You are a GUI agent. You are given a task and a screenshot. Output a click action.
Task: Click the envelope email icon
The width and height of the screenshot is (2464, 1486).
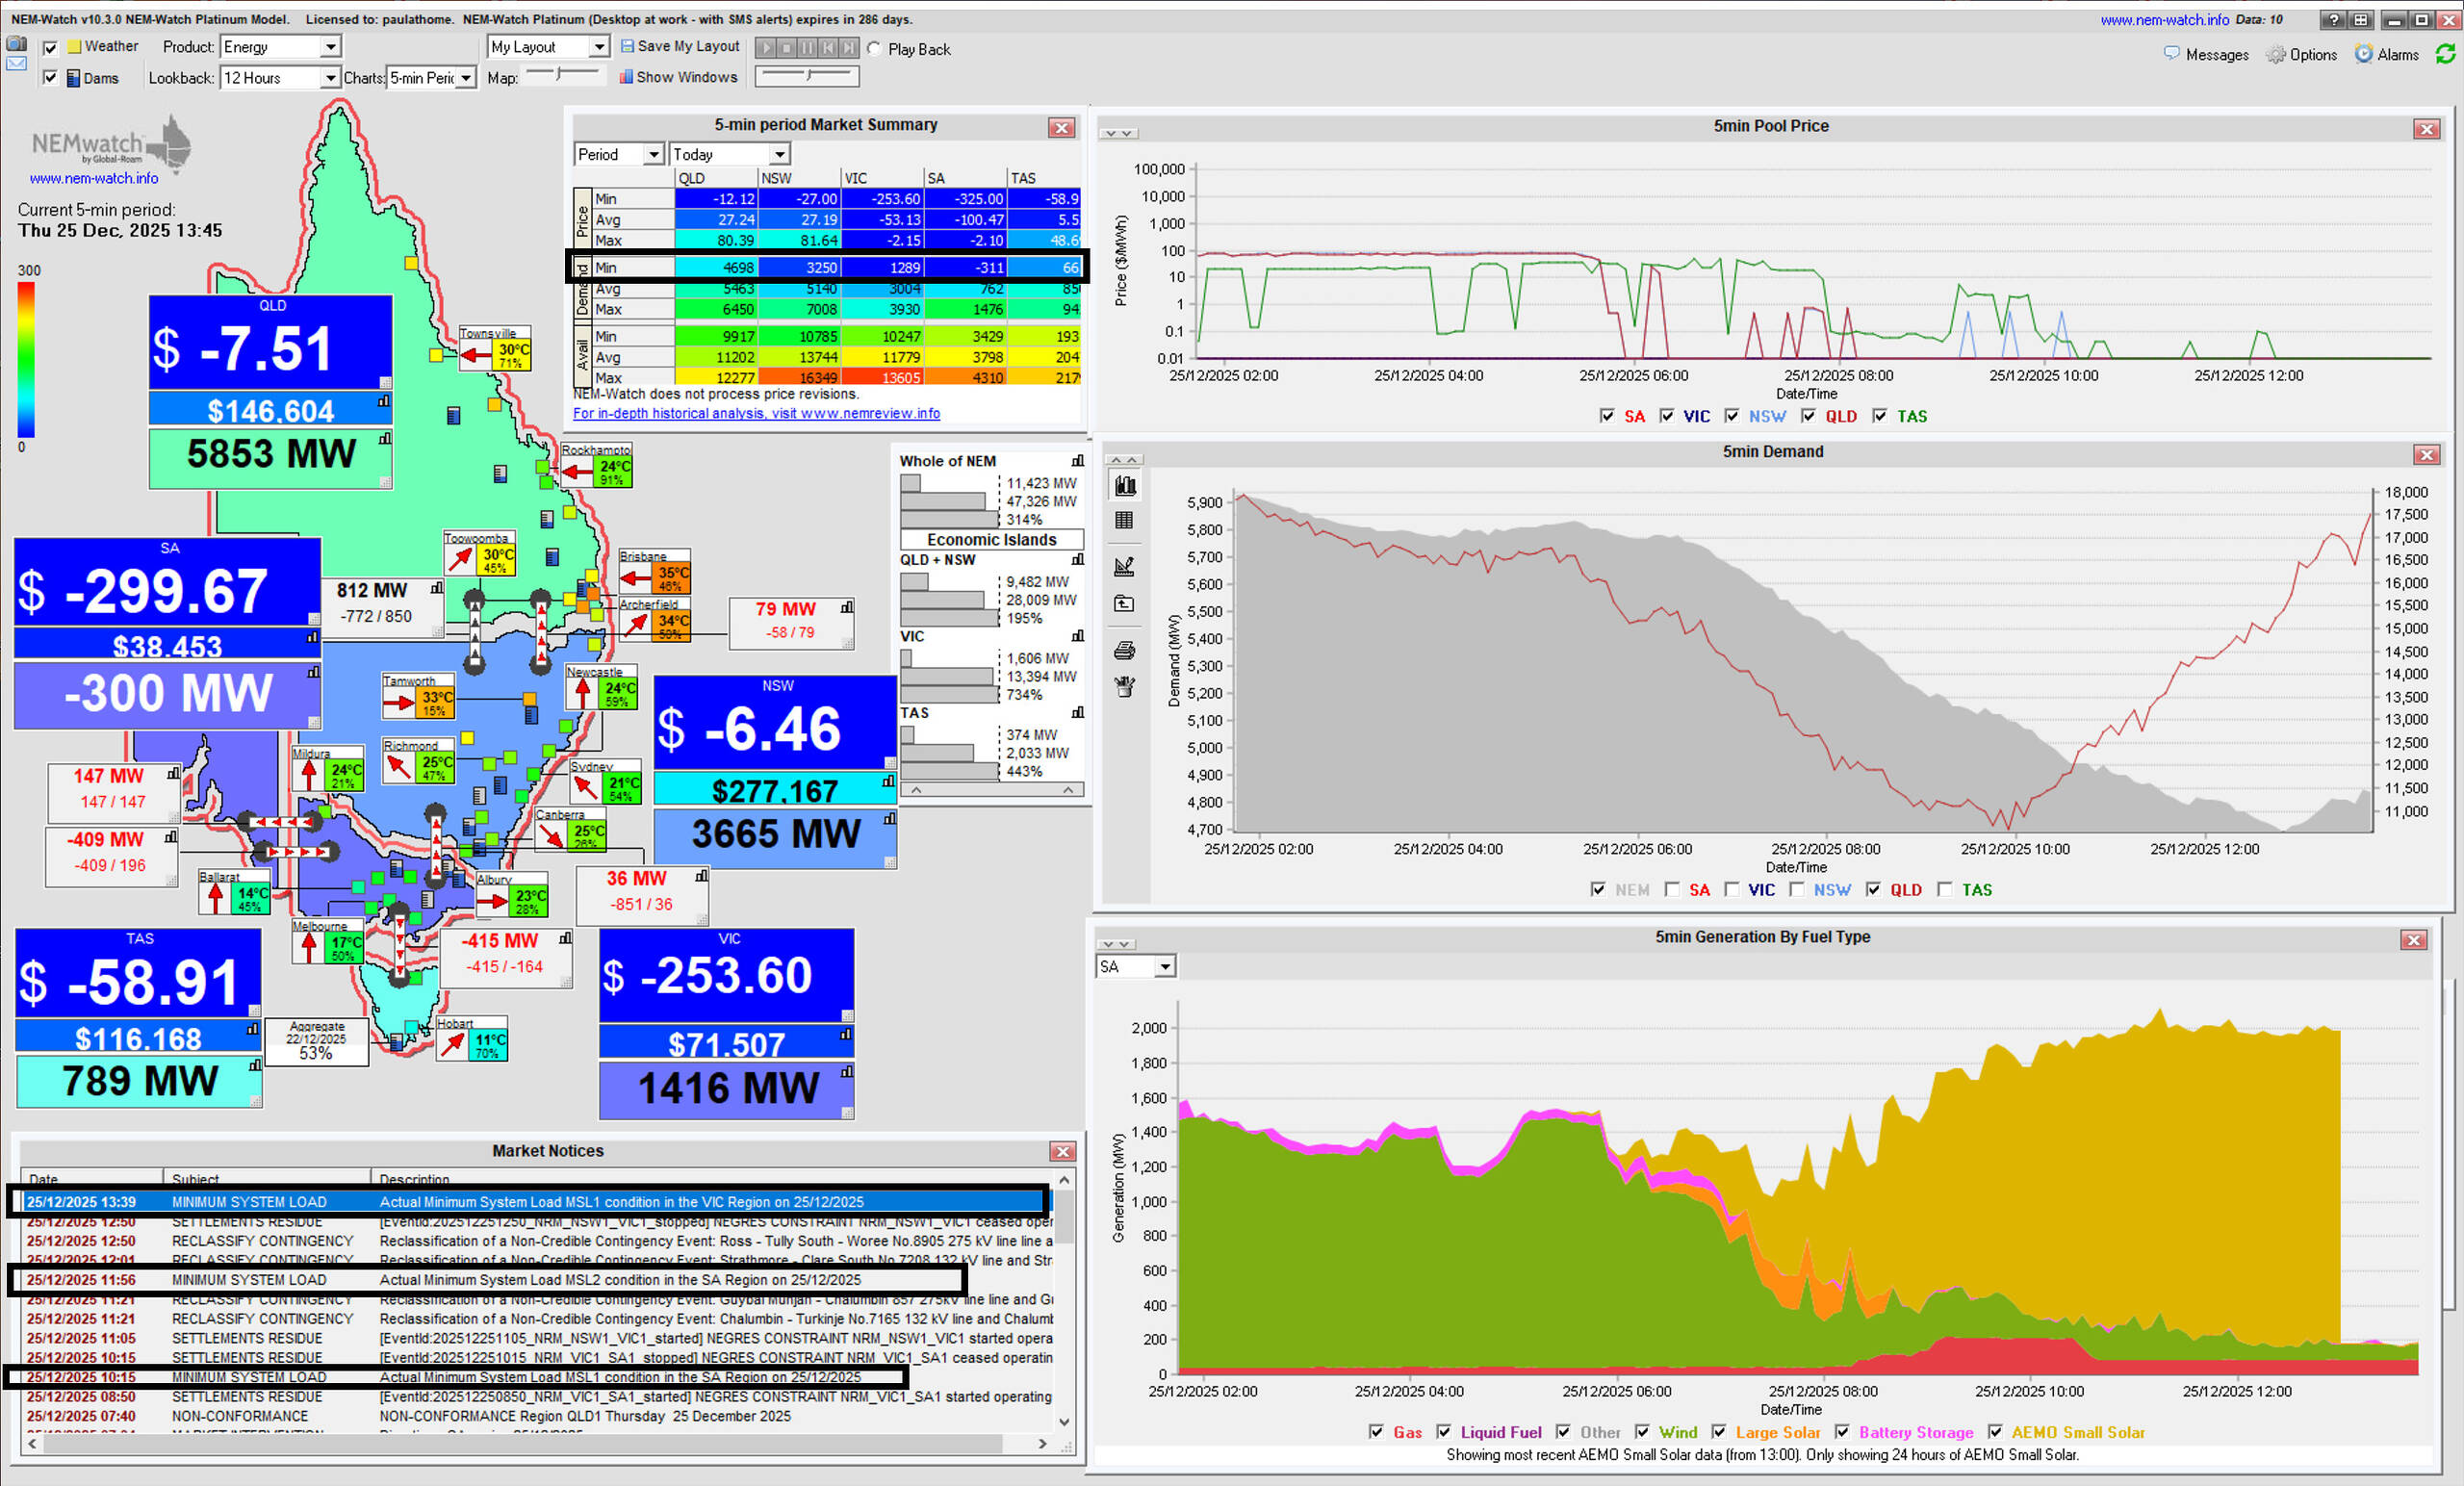16,63
